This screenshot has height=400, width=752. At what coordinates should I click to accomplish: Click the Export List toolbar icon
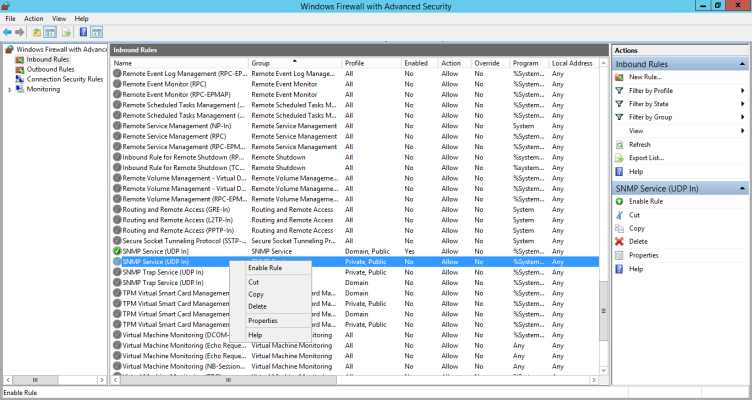(x=65, y=32)
